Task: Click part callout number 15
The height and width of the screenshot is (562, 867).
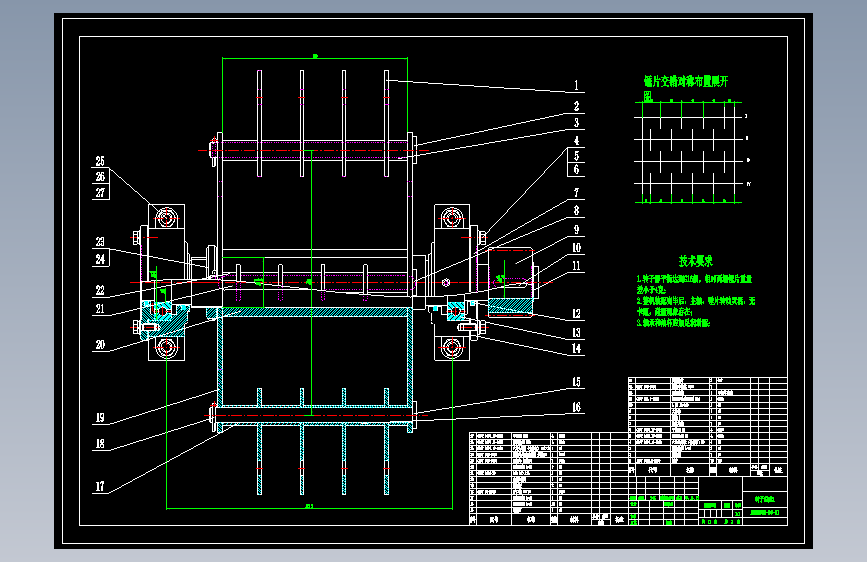Action: (576, 382)
